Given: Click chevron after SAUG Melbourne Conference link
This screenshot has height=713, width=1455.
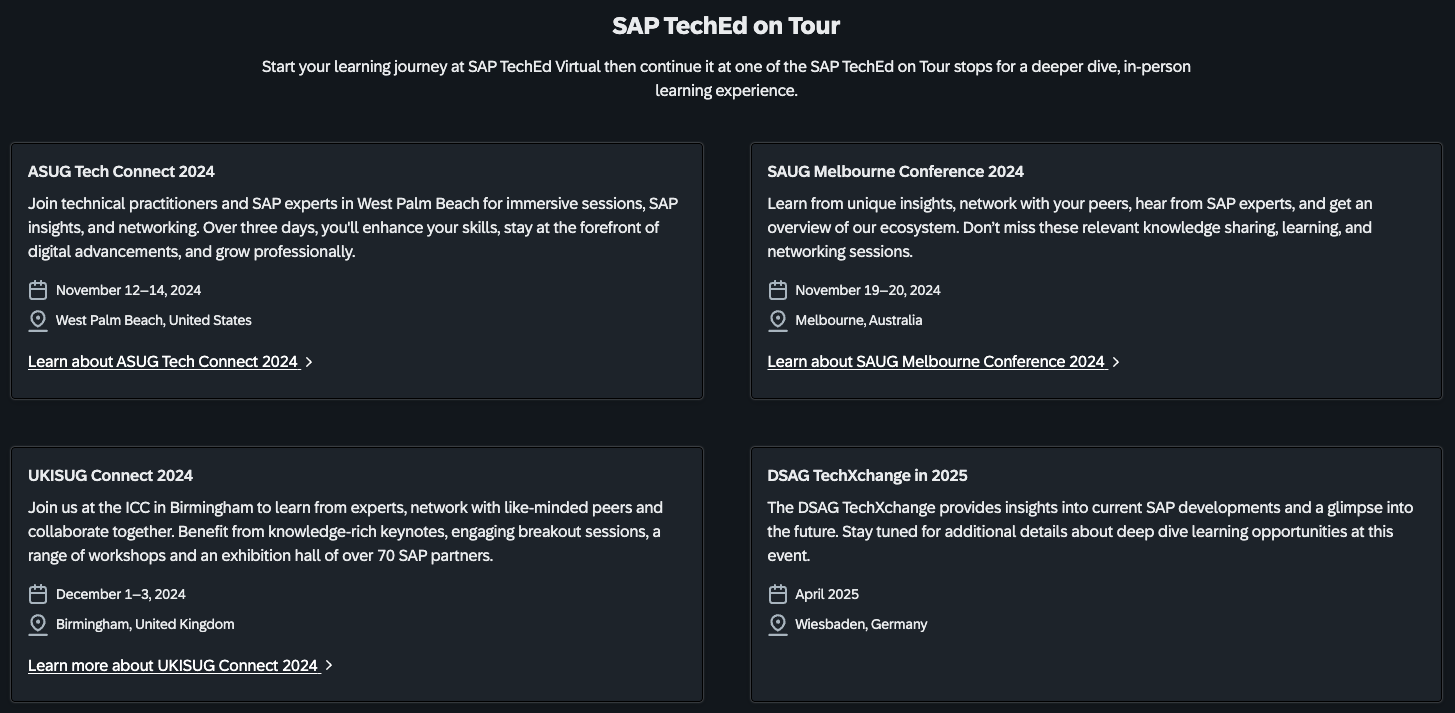Looking at the screenshot, I should 1116,362.
